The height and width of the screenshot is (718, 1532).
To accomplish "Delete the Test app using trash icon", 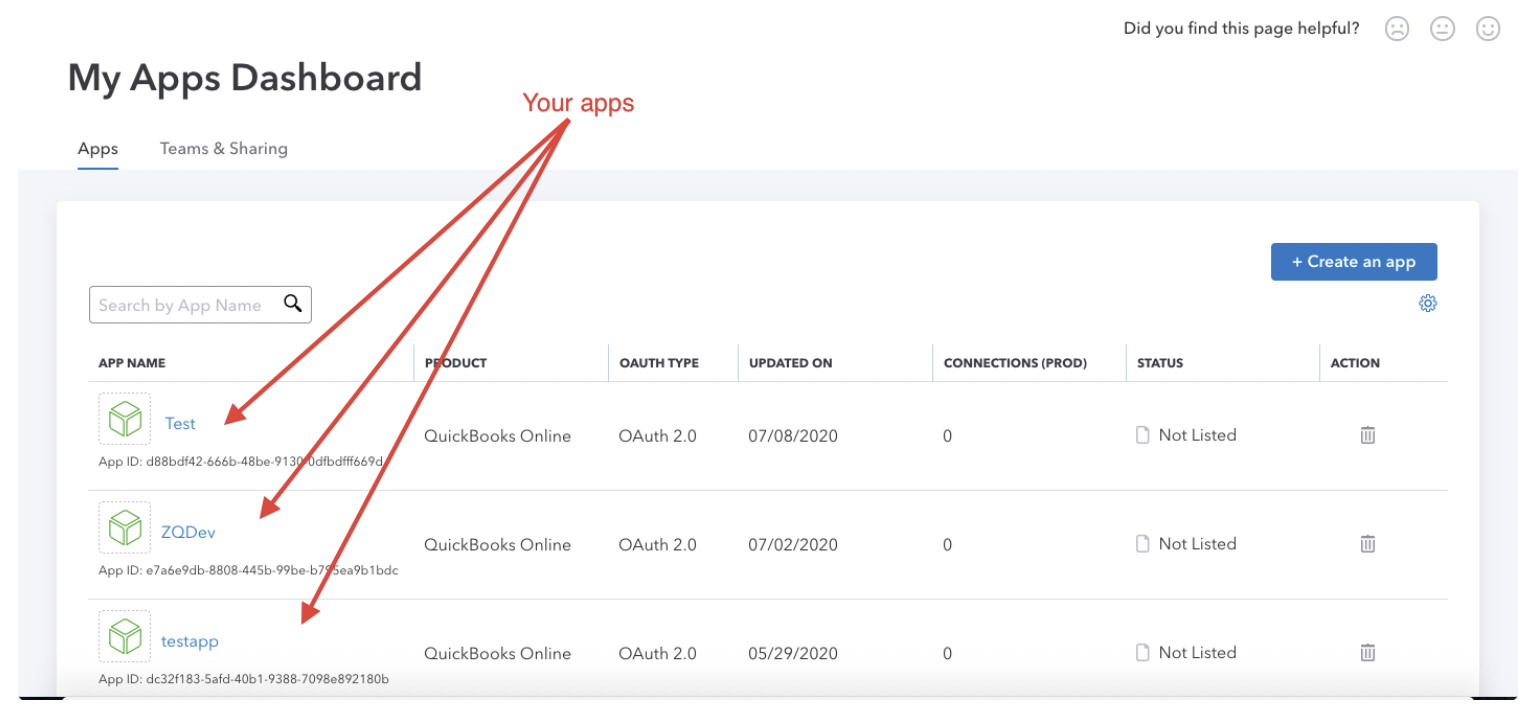I will pos(1367,435).
